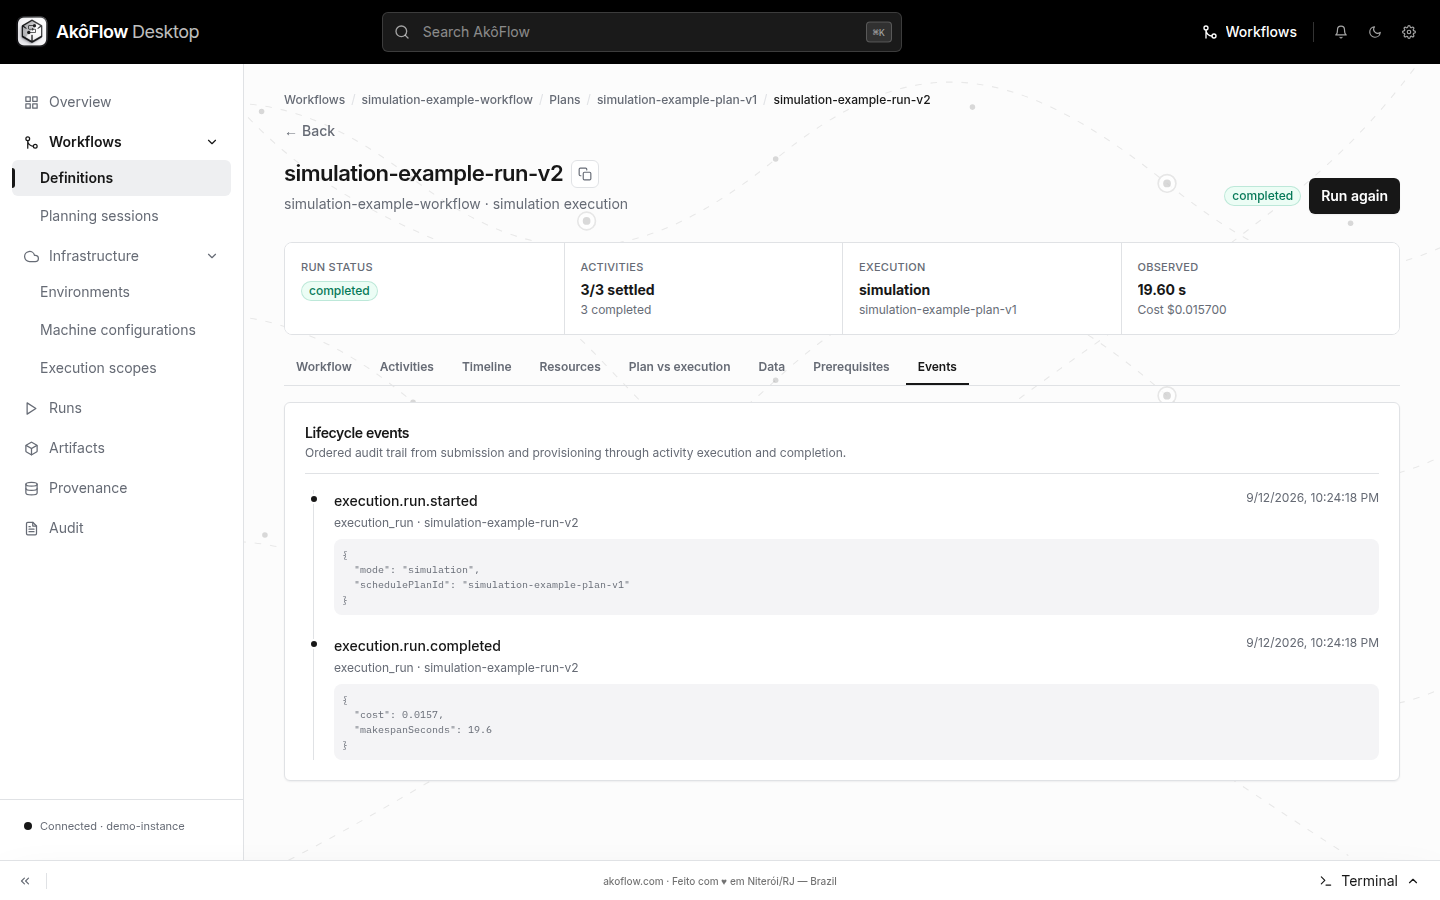The height and width of the screenshot is (900, 1440).
Task: Click the AkôFlow logo icon
Action: [x=32, y=32]
